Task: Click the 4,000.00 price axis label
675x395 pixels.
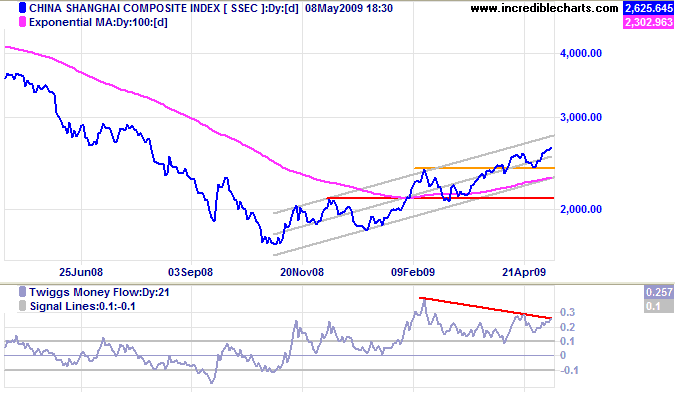Action: pos(581,53)
